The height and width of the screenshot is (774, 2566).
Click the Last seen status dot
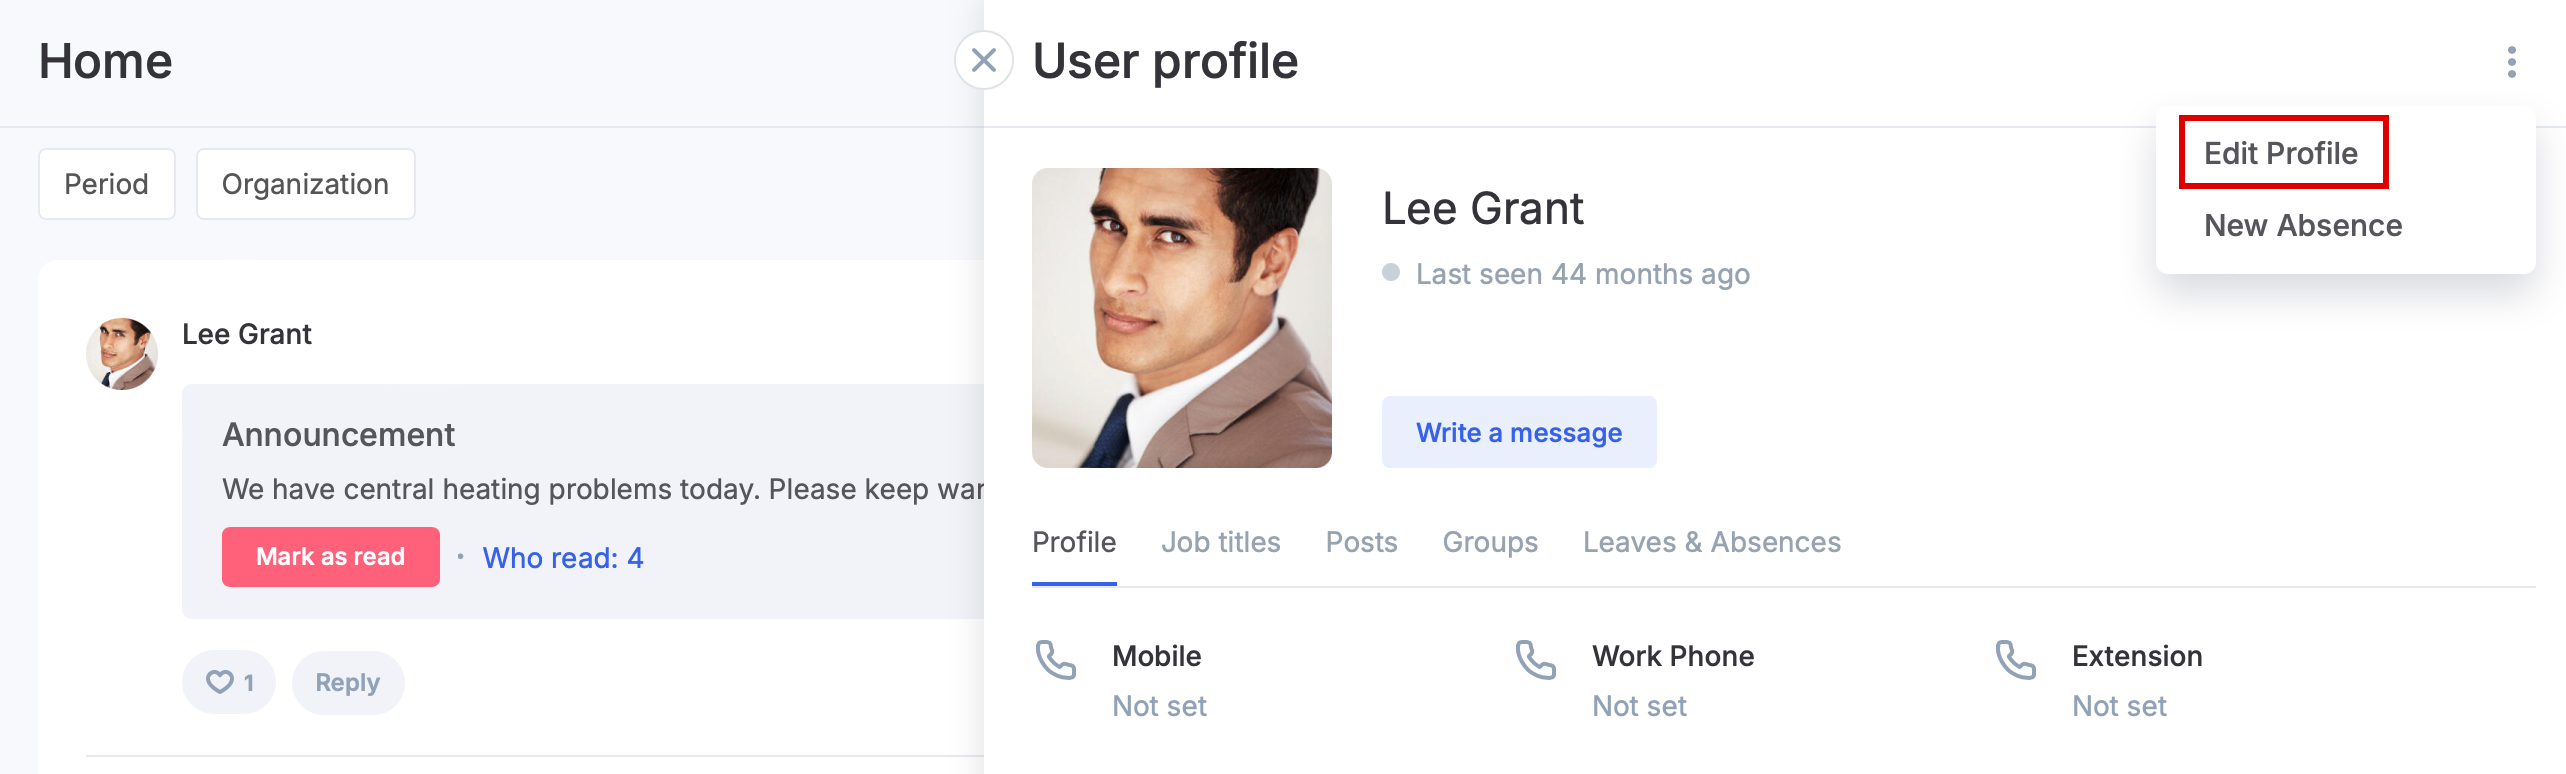tap(1391, 272)
